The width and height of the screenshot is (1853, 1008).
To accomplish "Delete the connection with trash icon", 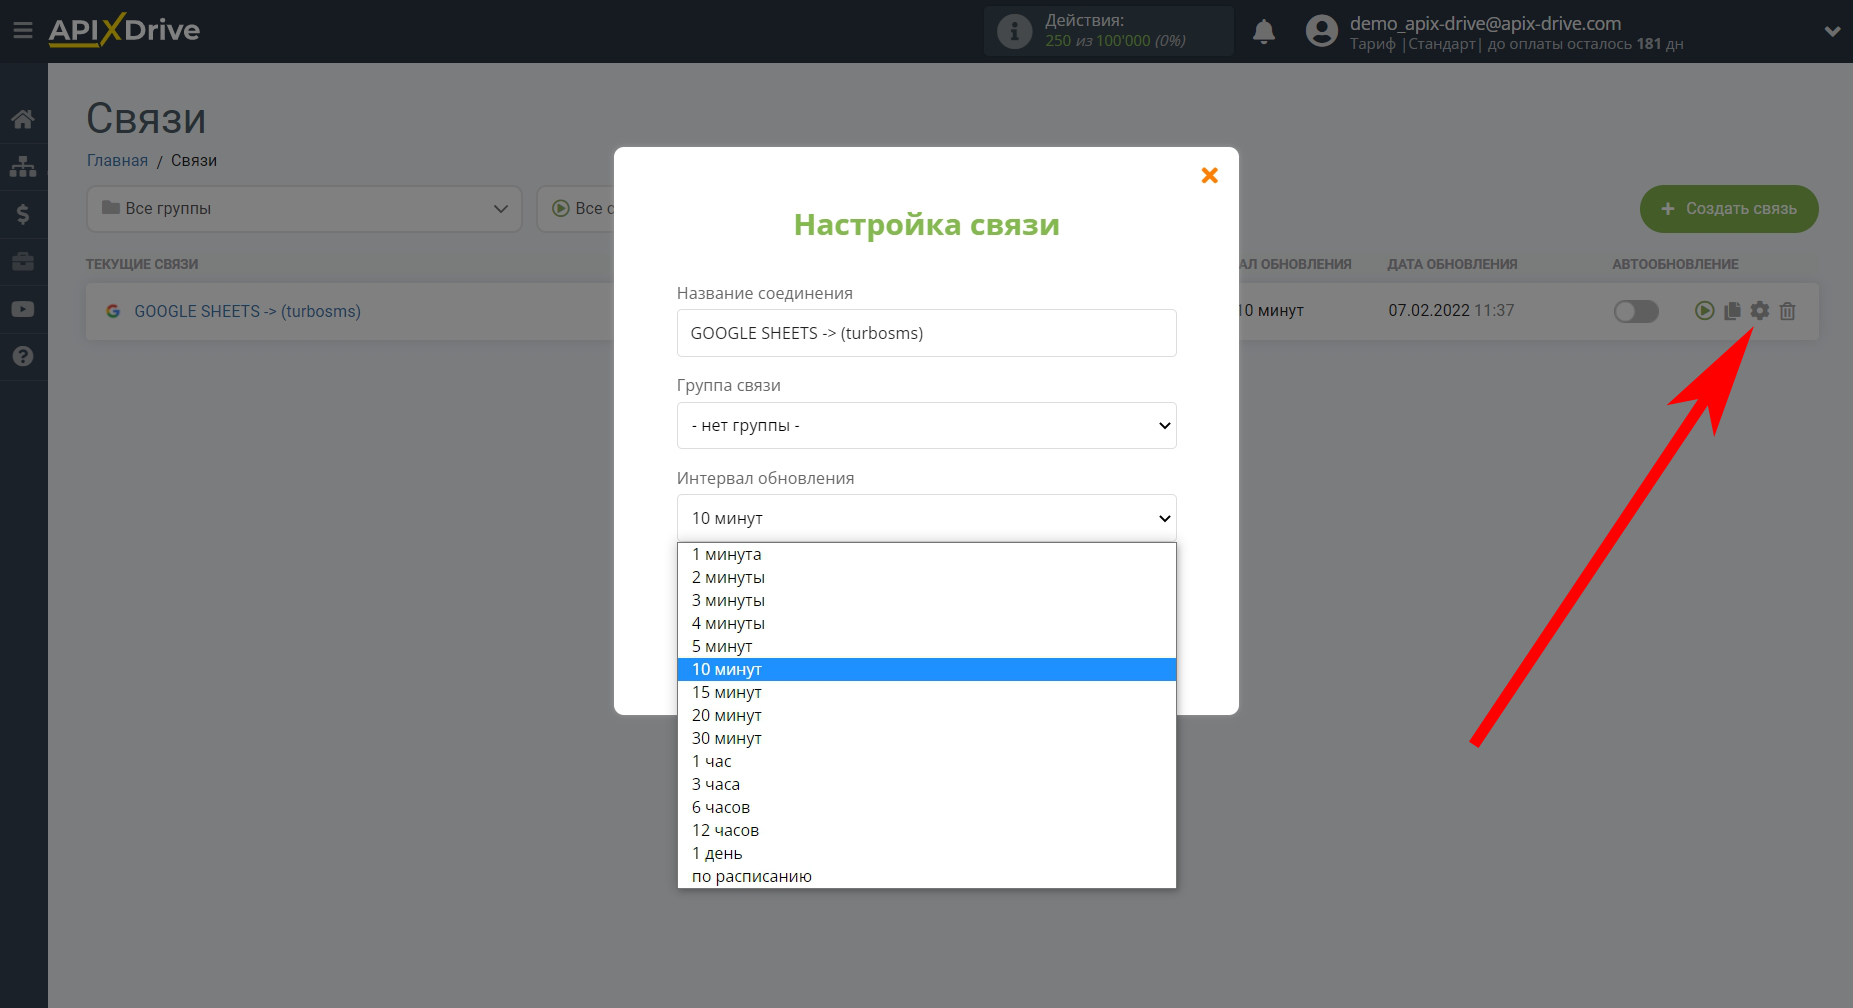I will tap(1788, 311).
